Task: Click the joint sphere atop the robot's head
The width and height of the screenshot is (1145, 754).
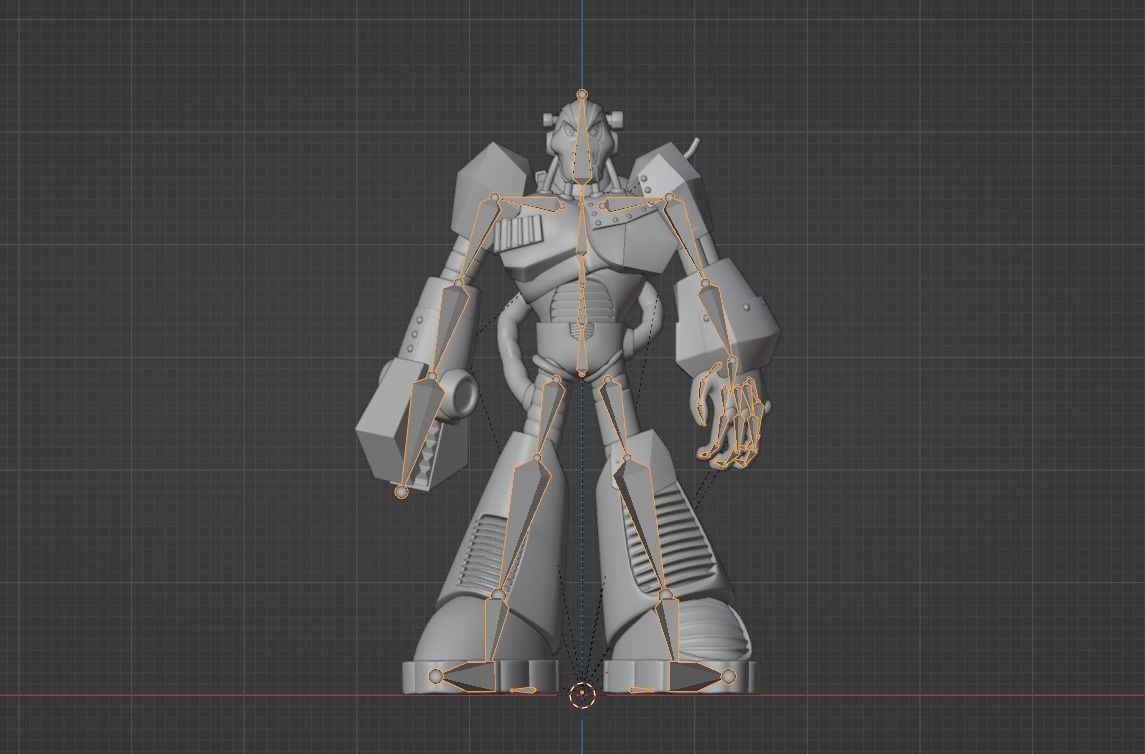Action: point(582,94)
